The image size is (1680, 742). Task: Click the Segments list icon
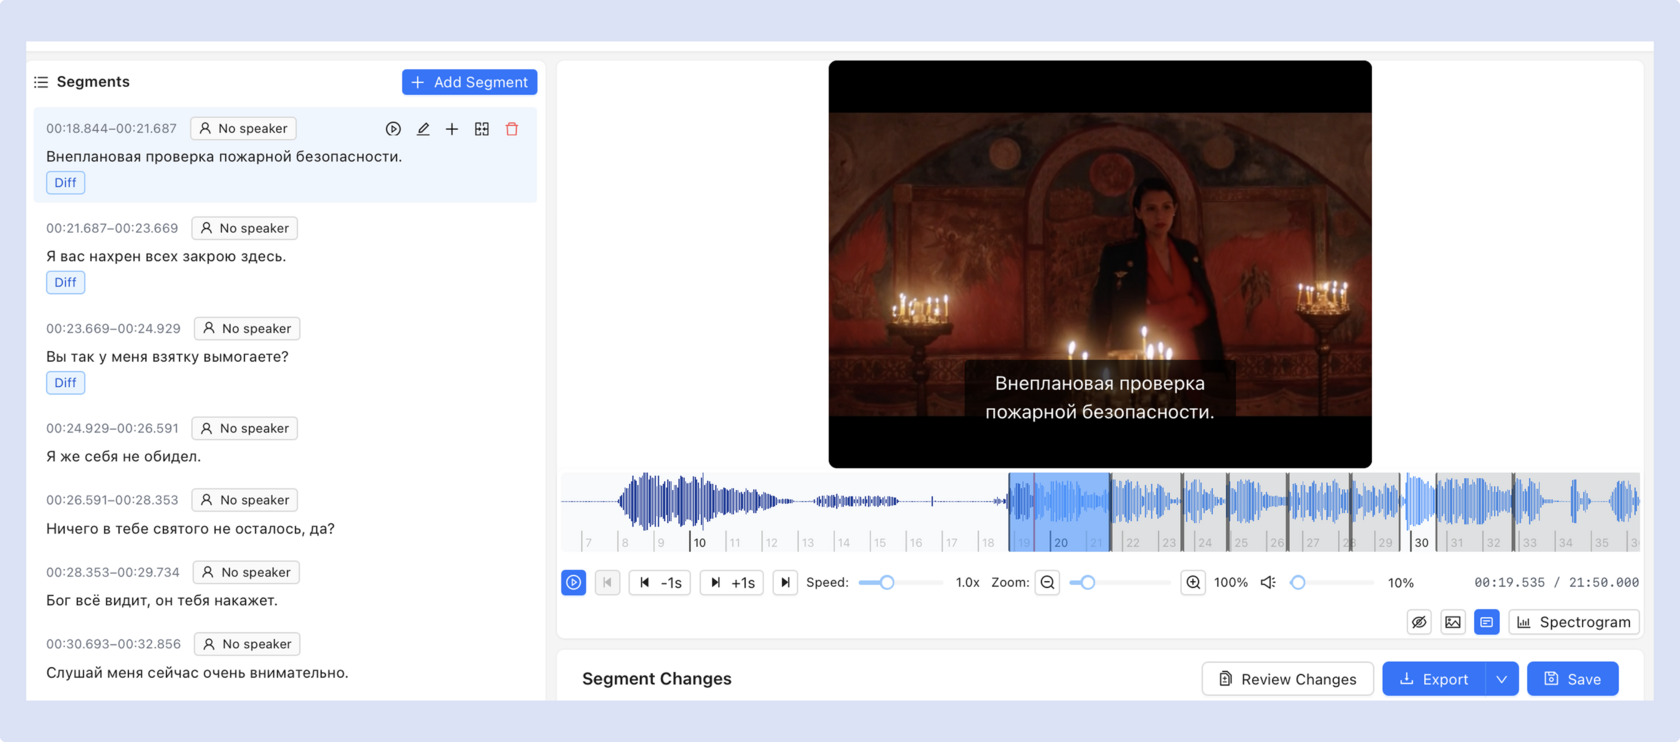41,82
